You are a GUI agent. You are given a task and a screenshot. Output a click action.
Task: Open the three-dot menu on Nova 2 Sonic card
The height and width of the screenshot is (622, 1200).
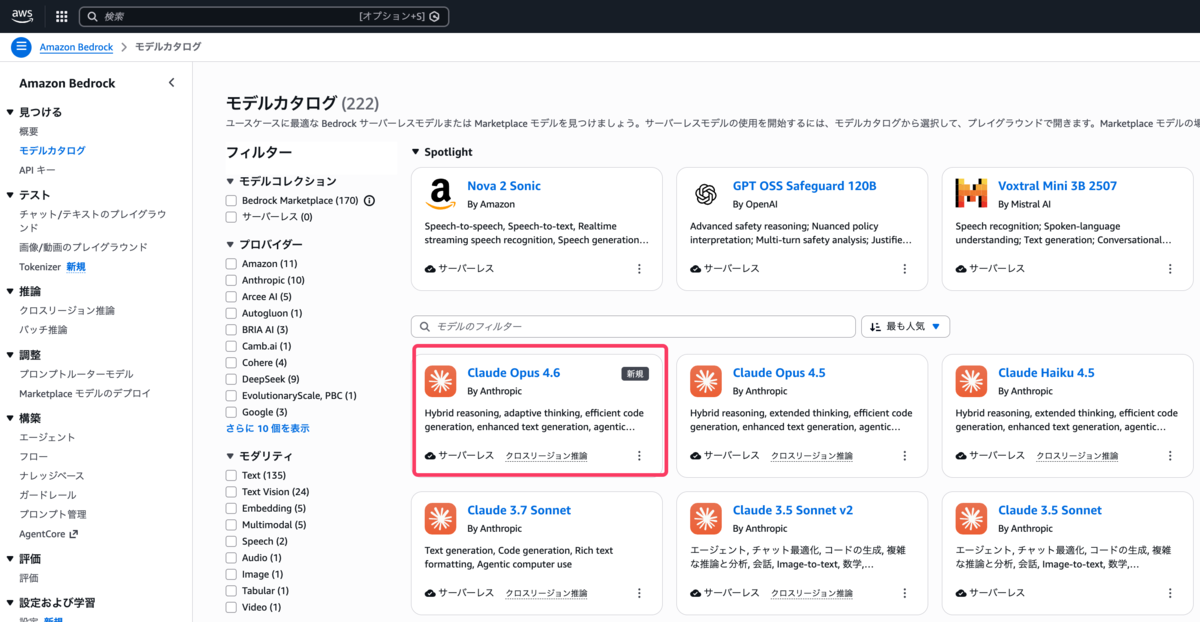pyautogui.click(x=639, y=269)
